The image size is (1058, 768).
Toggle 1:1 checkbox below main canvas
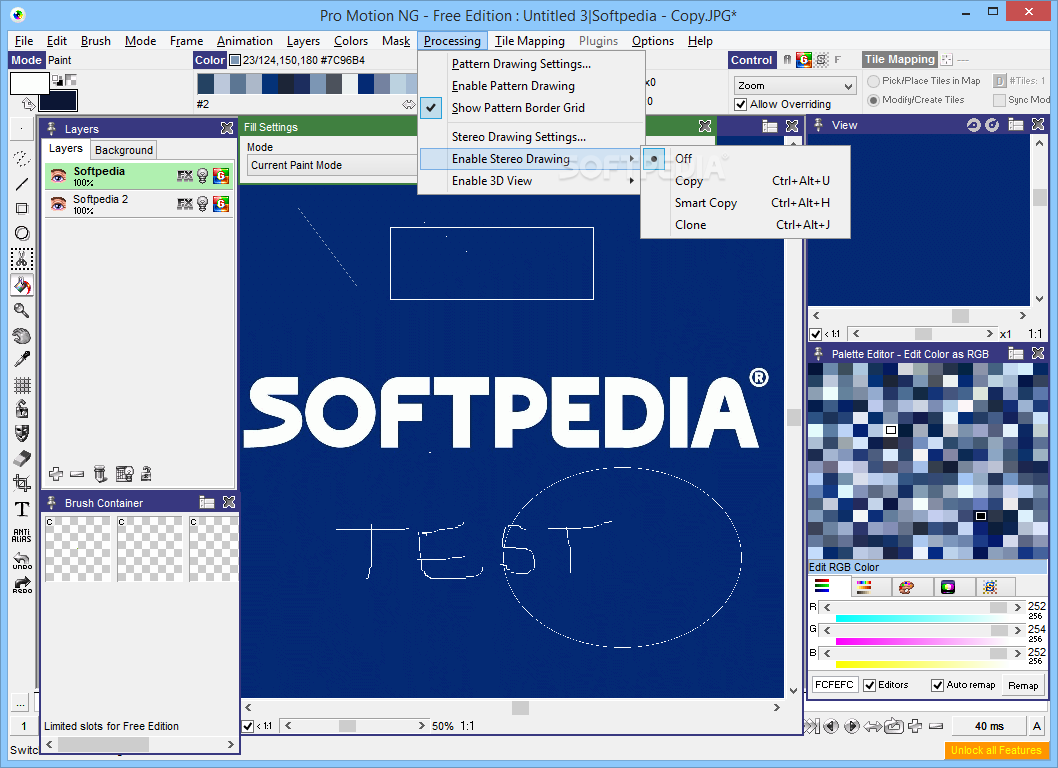pyautogui.click(x=248, y=726)
